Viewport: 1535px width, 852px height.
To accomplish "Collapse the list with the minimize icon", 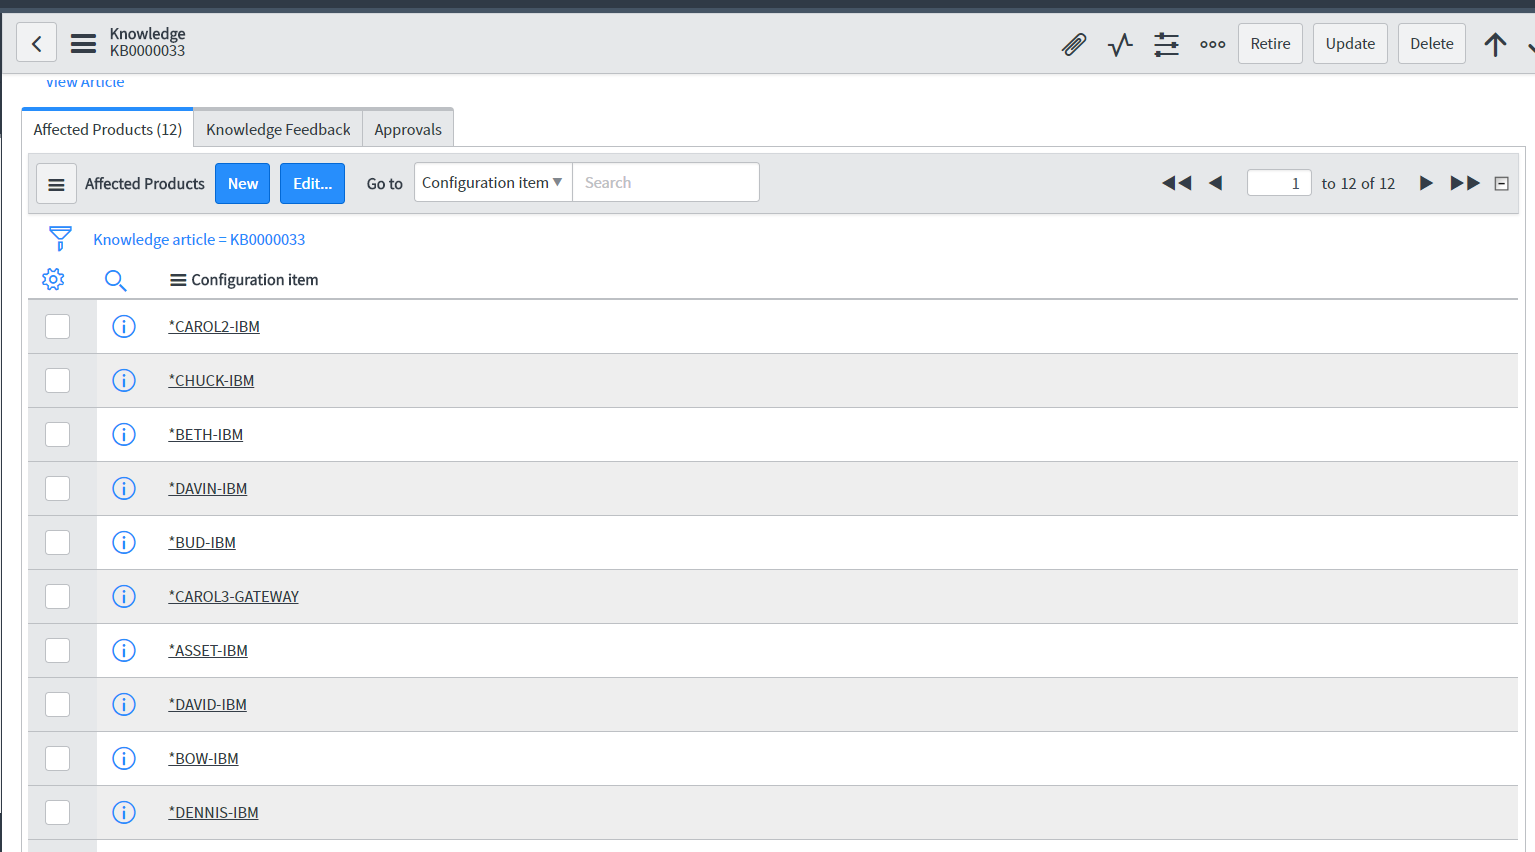I will point(1501,183).
